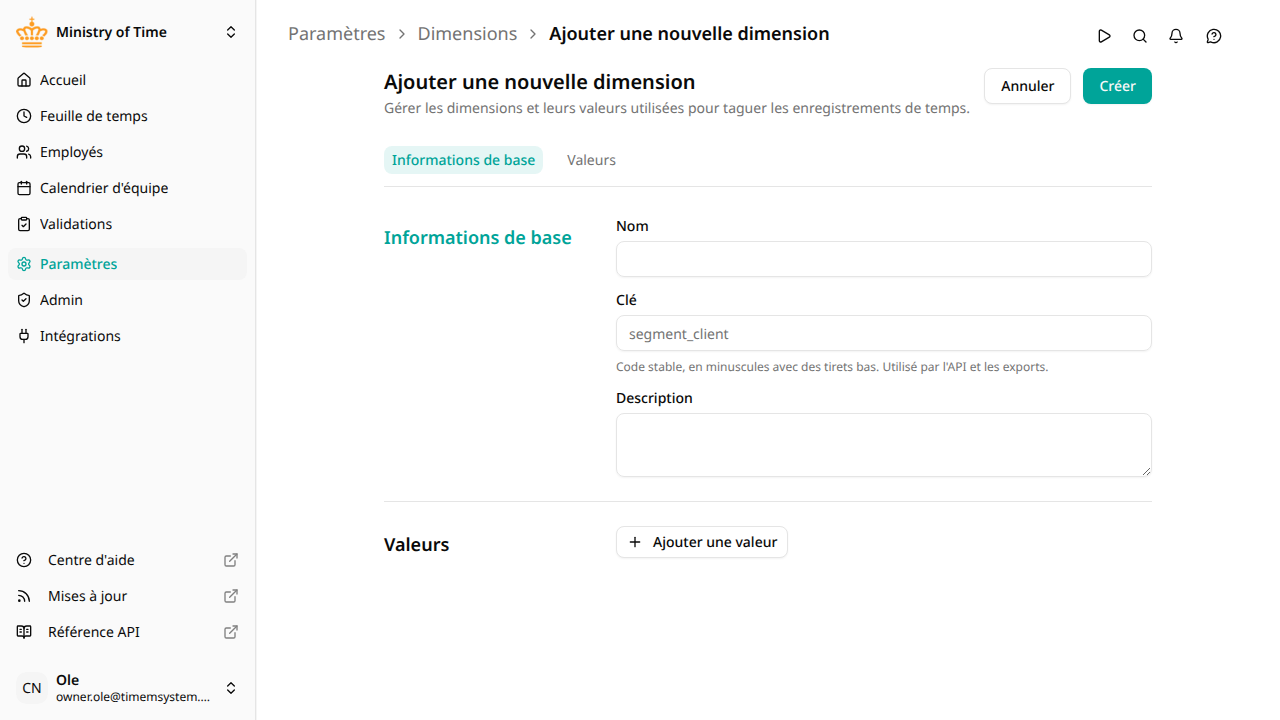
Task: Click the Feuille de temps clock icon
Action: tap(24, 116)
